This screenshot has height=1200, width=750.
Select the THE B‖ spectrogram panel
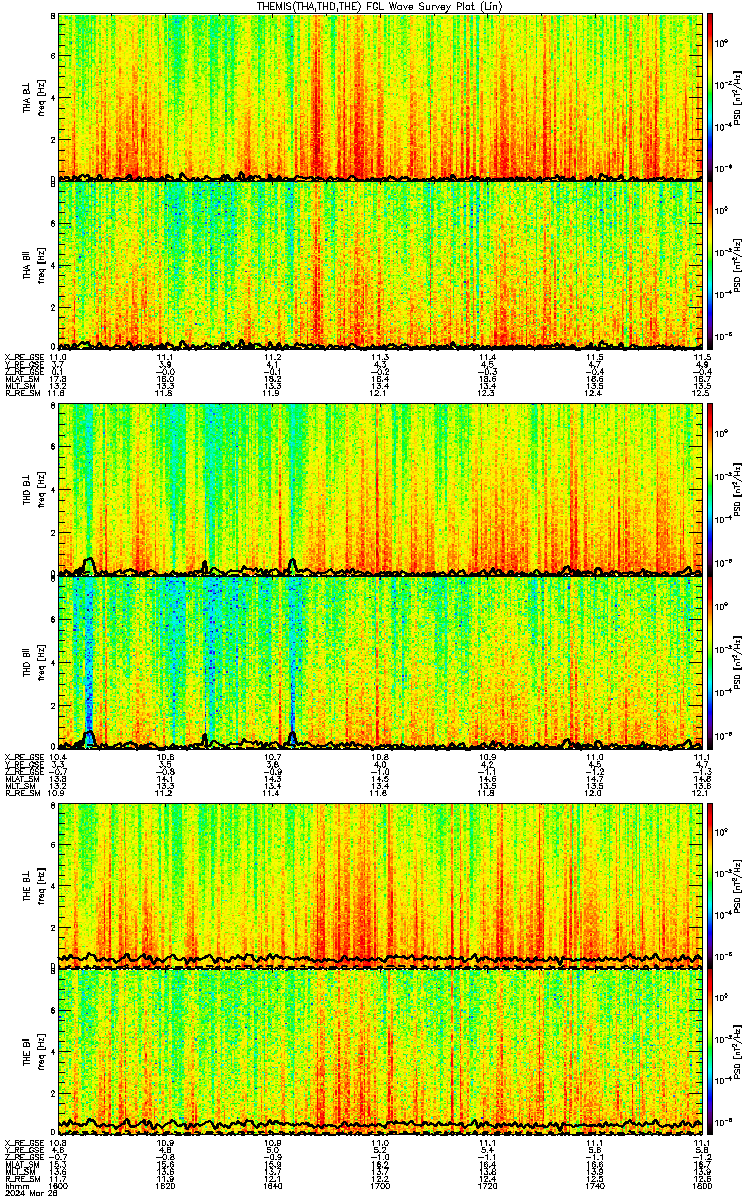pyautogui.click(x=381, y=1053)
